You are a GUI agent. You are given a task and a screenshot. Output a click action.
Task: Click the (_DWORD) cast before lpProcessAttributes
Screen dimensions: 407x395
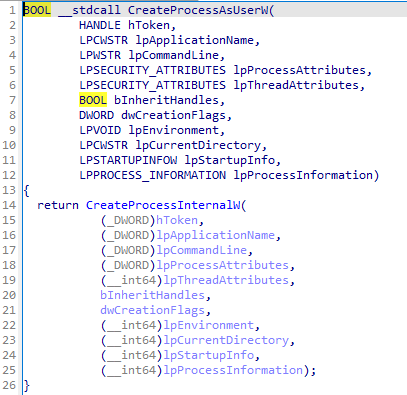128,265
